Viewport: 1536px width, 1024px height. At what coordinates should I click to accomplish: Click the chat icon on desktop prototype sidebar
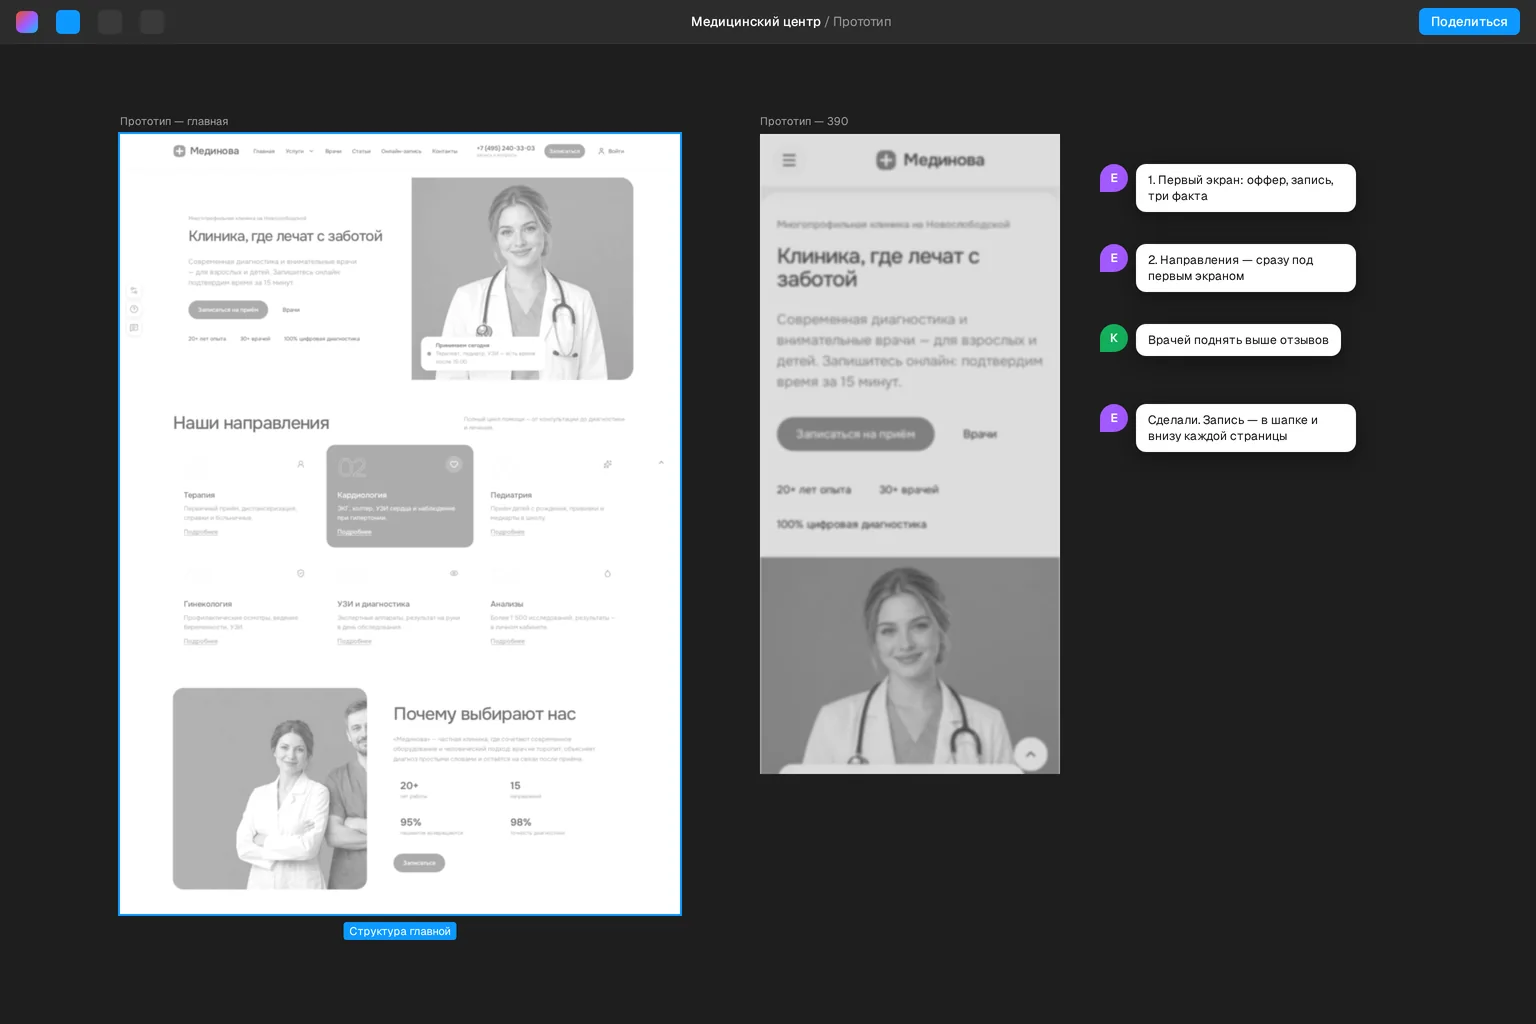click(x=134, y=328)
